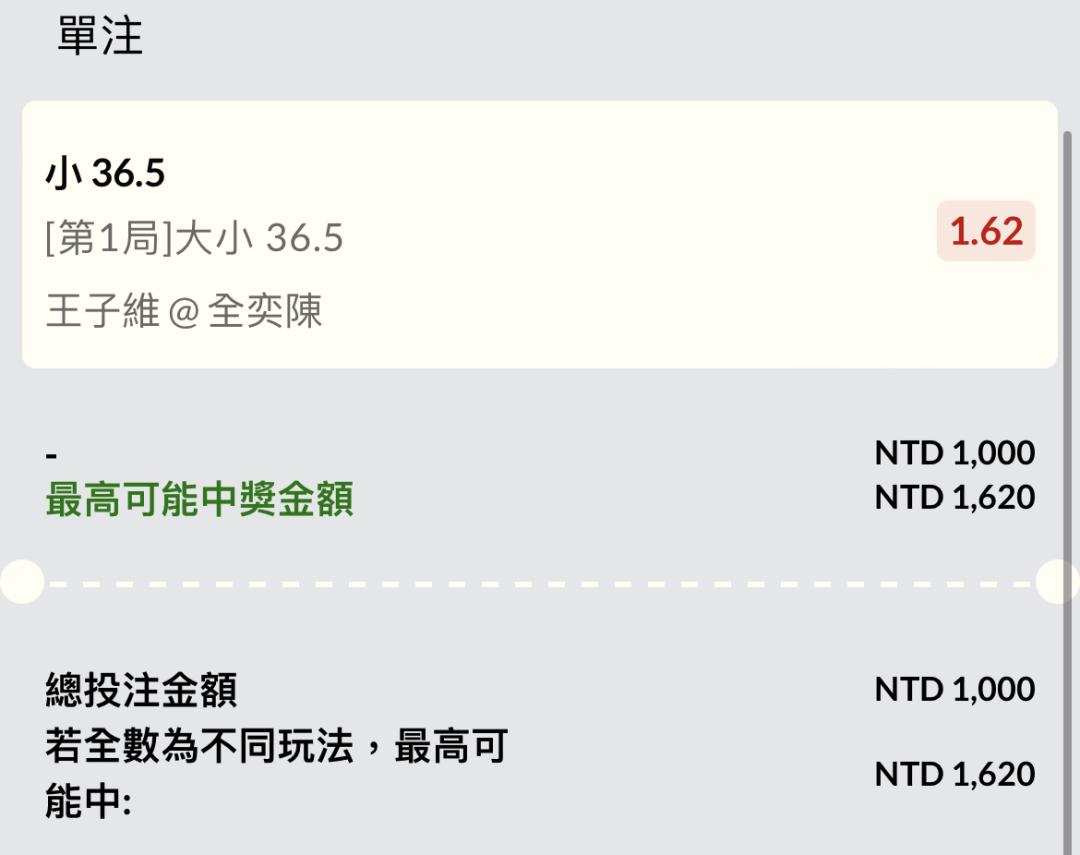This screenshot has height=855, width=1080.
Task: Click the left ticket notch circle
Action: (22, 582)
